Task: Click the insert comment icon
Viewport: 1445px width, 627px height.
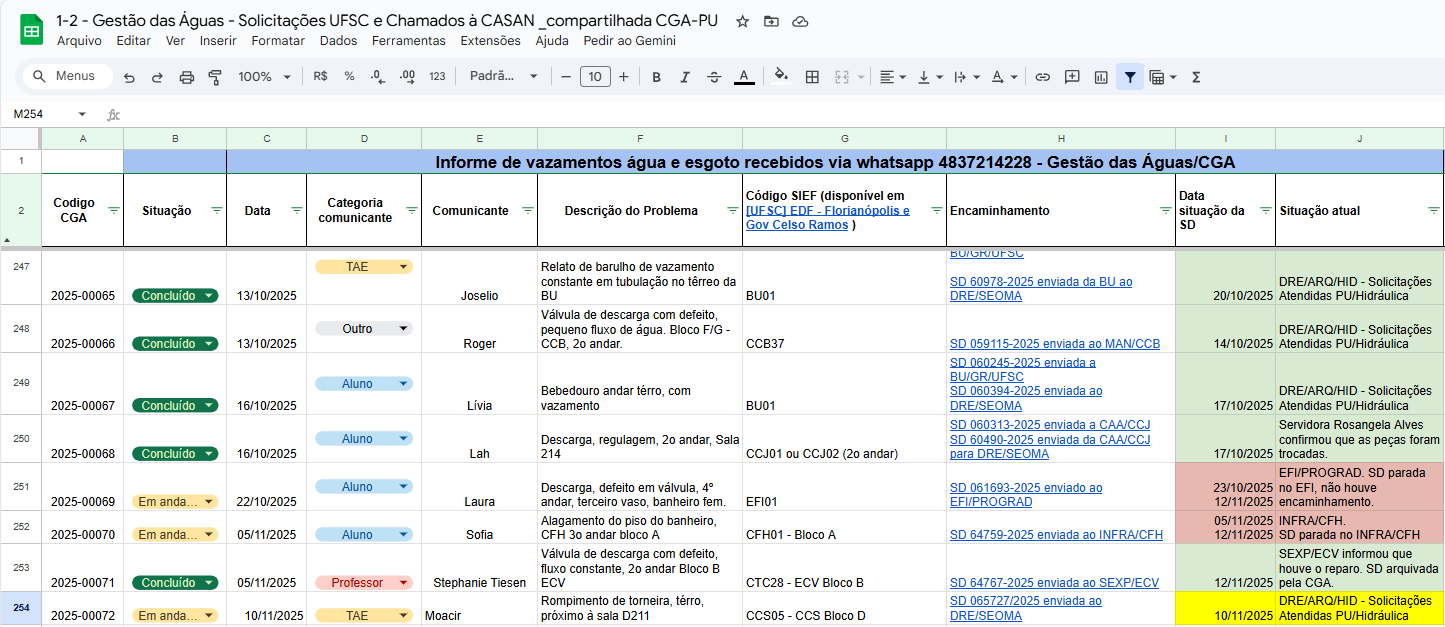Action: pyautogui.click(x=1071, y=76)
